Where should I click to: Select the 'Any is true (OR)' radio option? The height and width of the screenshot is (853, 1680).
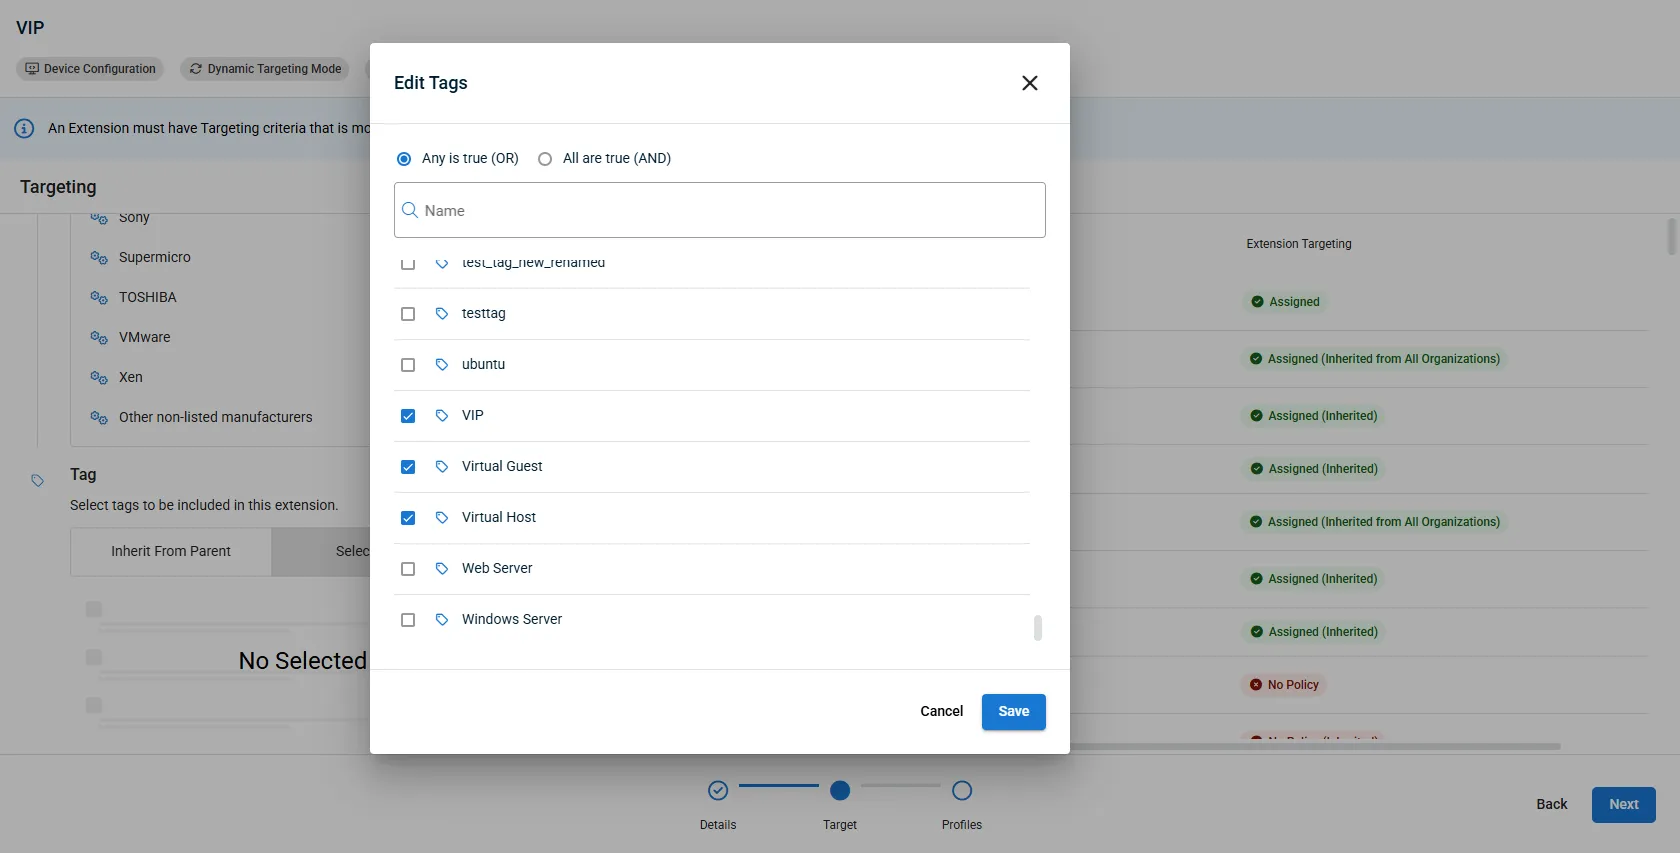tap(404, 159)
